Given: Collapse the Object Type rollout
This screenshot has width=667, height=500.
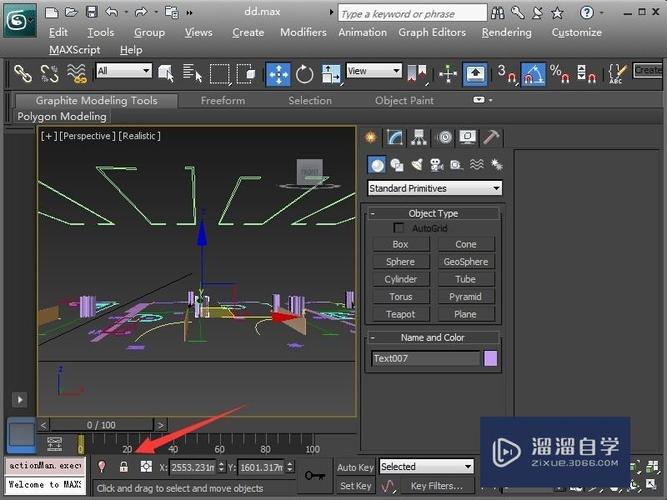Looking at the screenshot, I should point(434,213).
